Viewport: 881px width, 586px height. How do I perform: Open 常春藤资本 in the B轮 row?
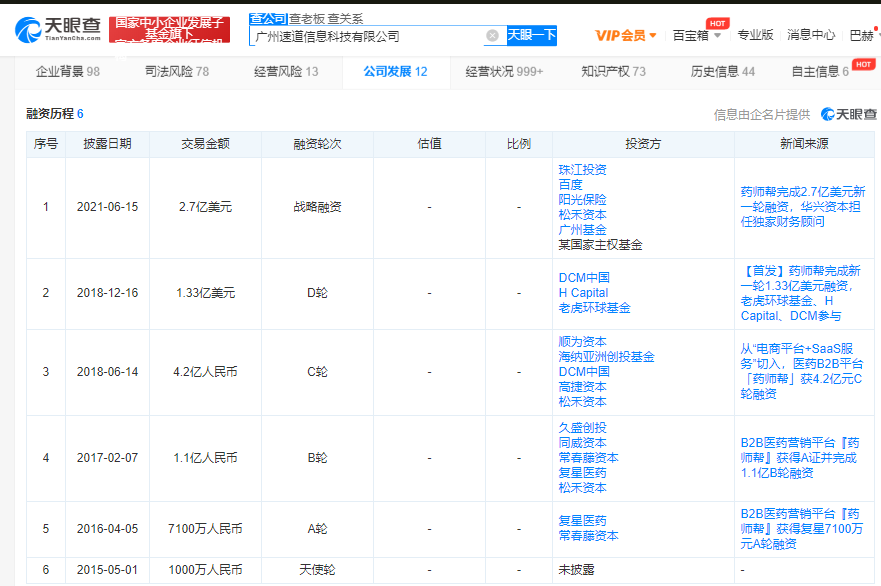588,457
